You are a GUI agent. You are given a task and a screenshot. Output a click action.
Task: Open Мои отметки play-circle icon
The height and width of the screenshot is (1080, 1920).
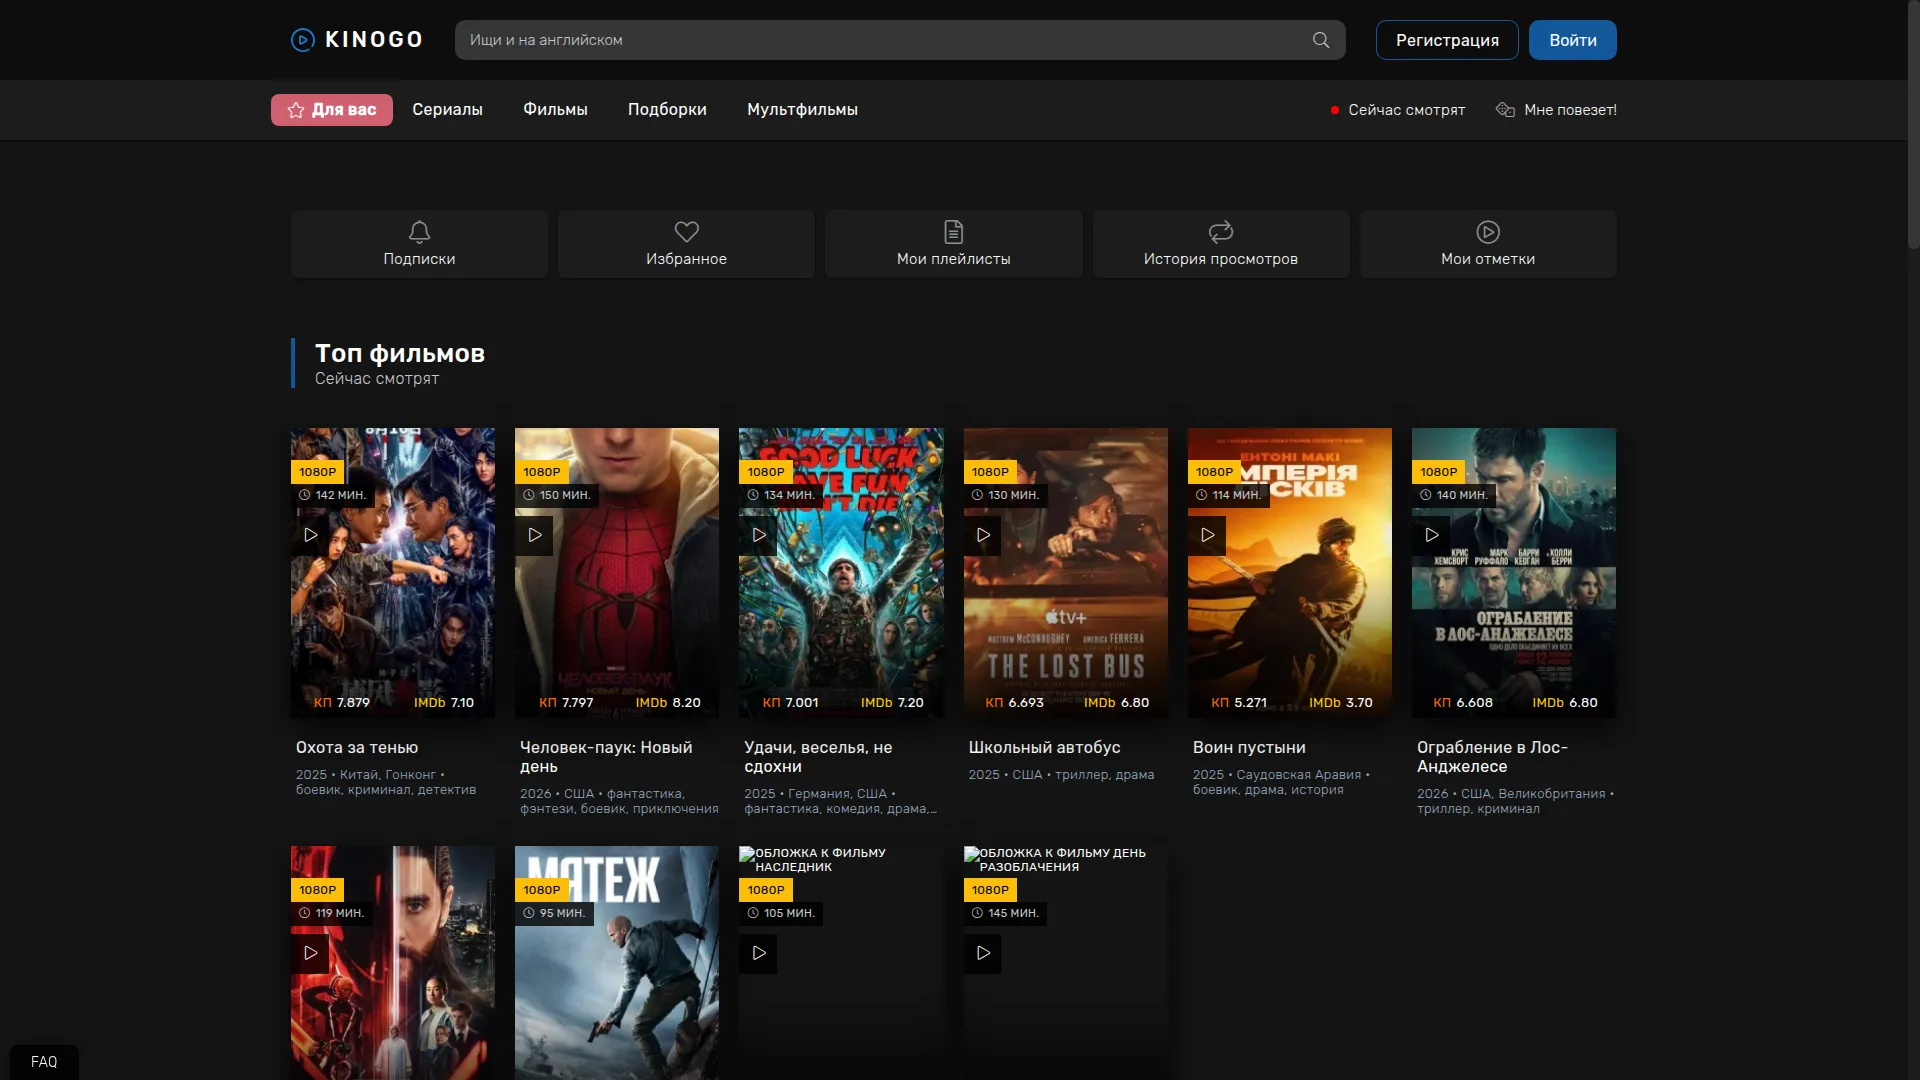[1488, 232]
